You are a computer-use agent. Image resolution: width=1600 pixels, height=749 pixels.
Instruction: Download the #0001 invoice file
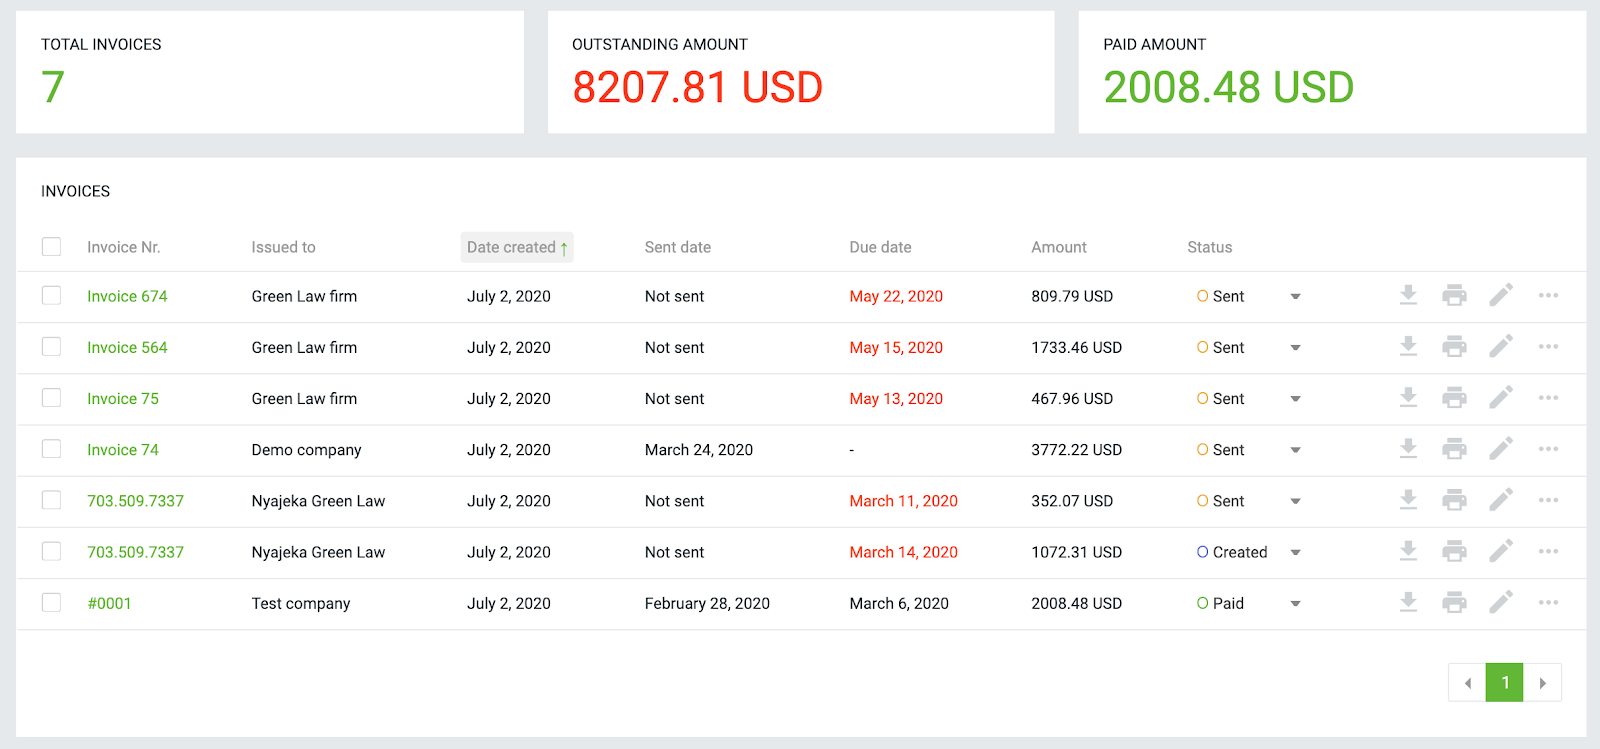[1408, 602]
